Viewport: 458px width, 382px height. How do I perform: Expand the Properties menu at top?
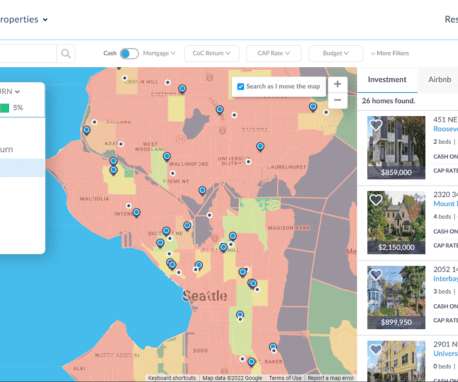(x=24, y=19)
